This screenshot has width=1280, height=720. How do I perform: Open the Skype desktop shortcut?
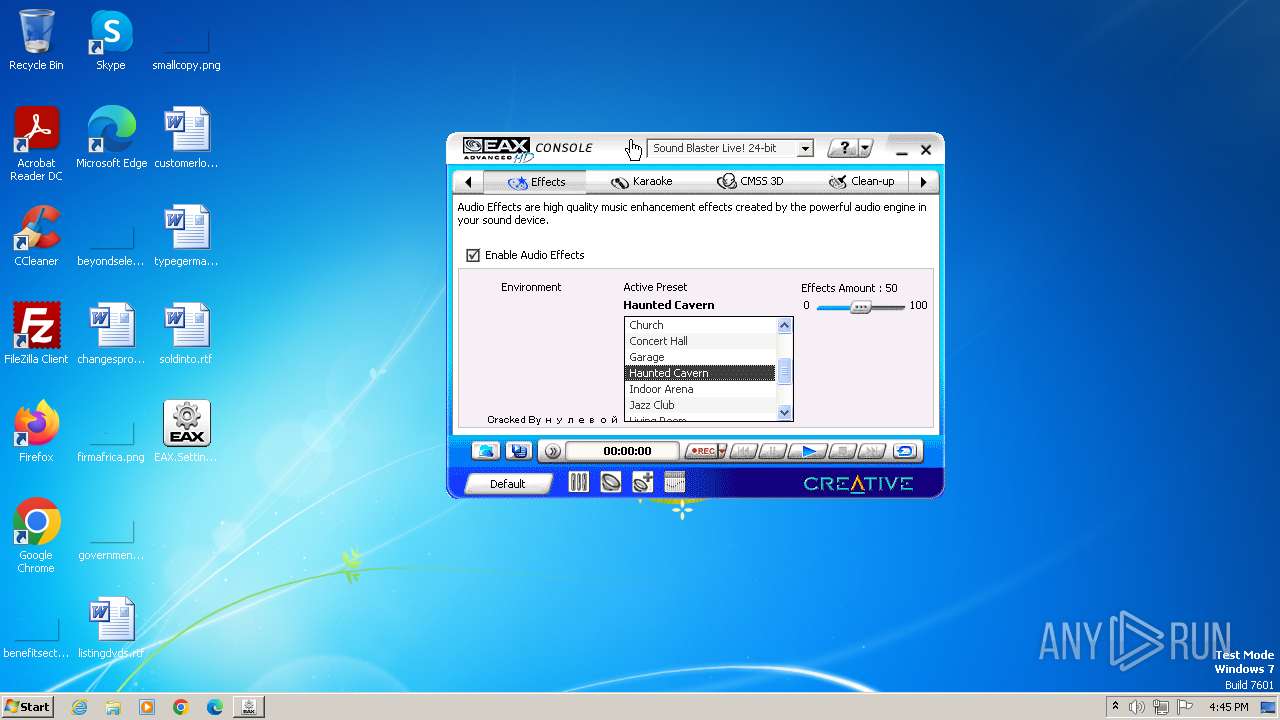pos(110,40)
